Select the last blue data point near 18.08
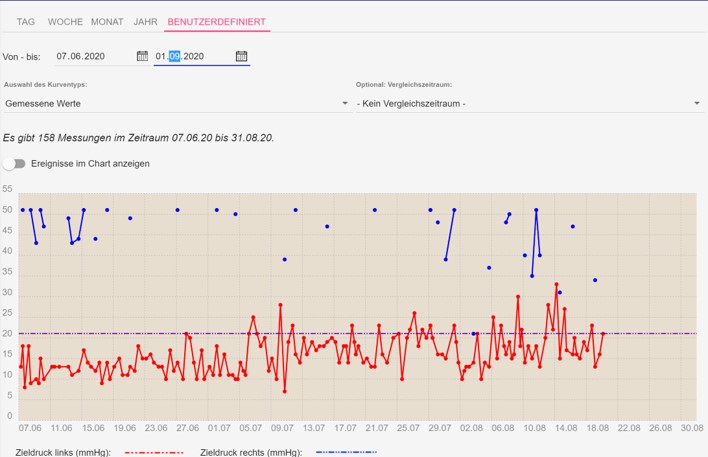The height and width of the screenshot is (457, 708). [x=595, y=280]
